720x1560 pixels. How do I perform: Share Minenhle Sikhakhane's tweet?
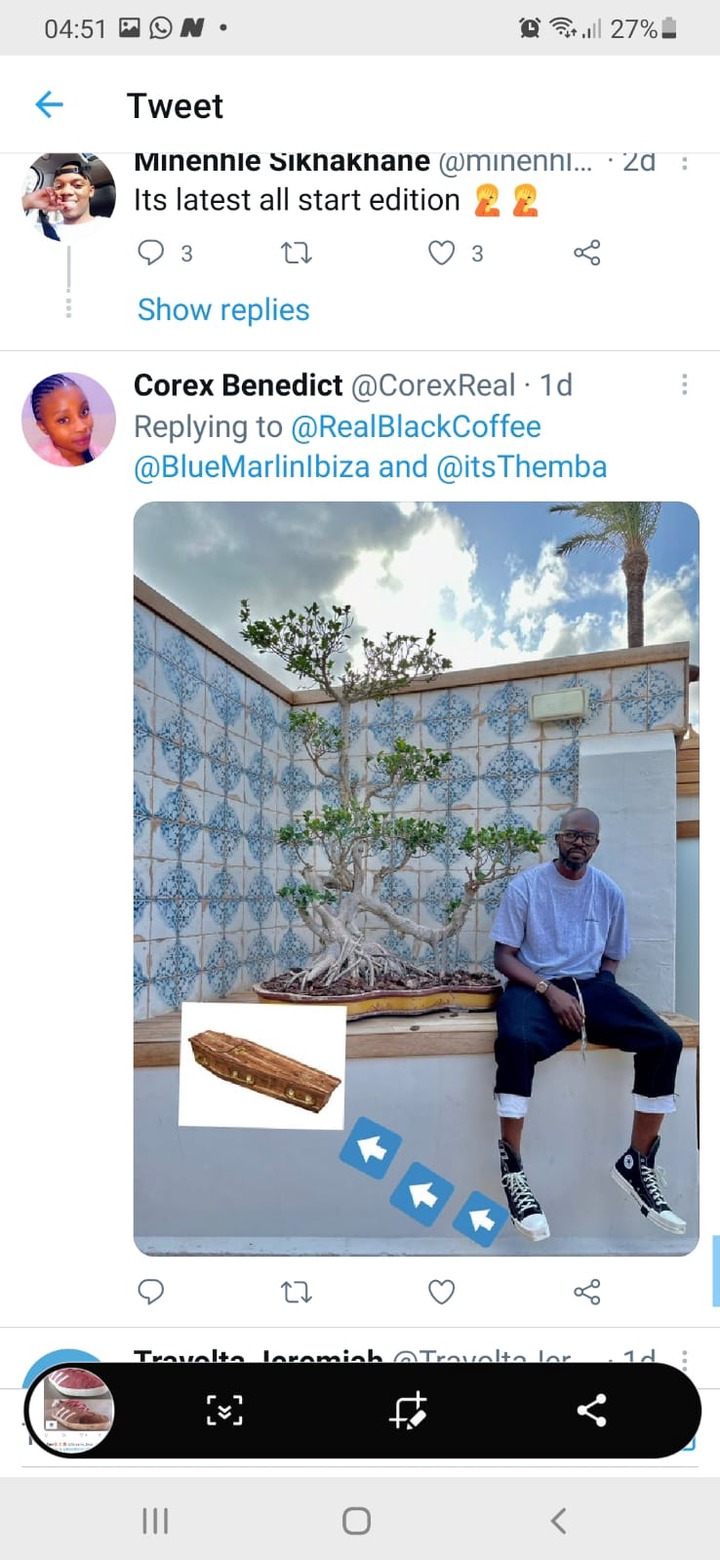587,253
